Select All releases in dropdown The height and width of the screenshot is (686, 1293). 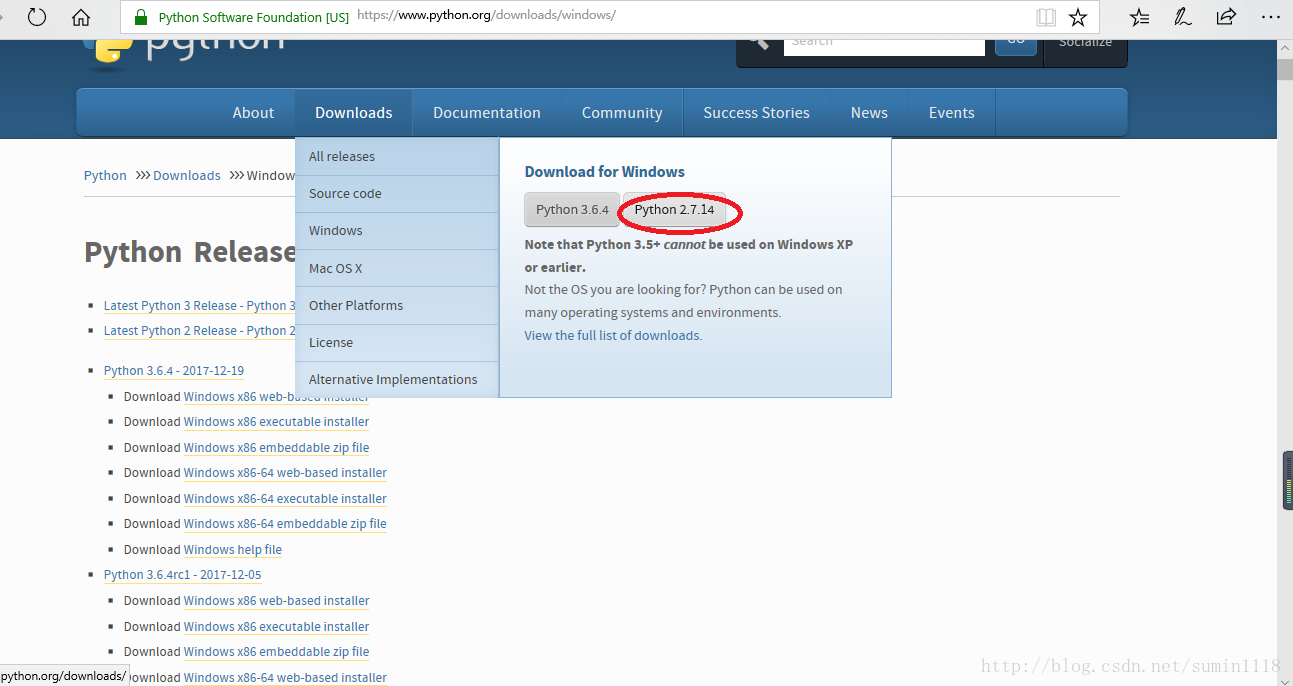point(397,156)
